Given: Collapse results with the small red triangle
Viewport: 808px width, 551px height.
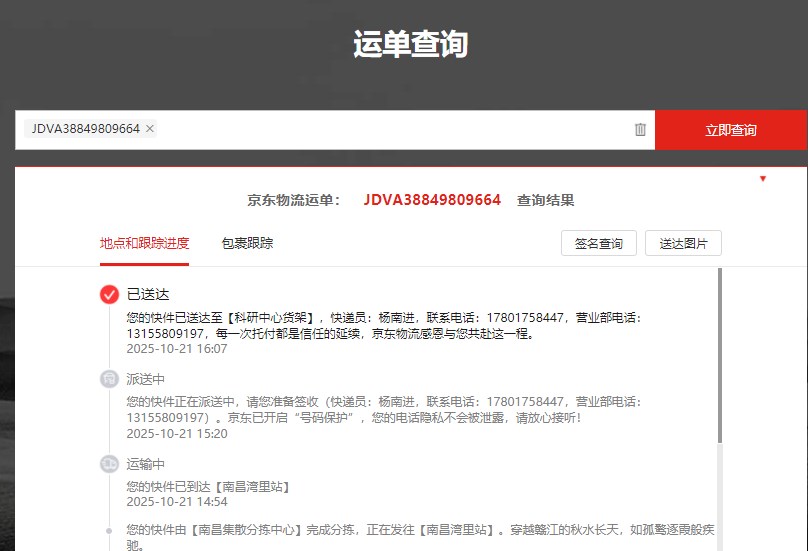Looking at the screenshot, I should pyautogui.click(x=763, y=179).
